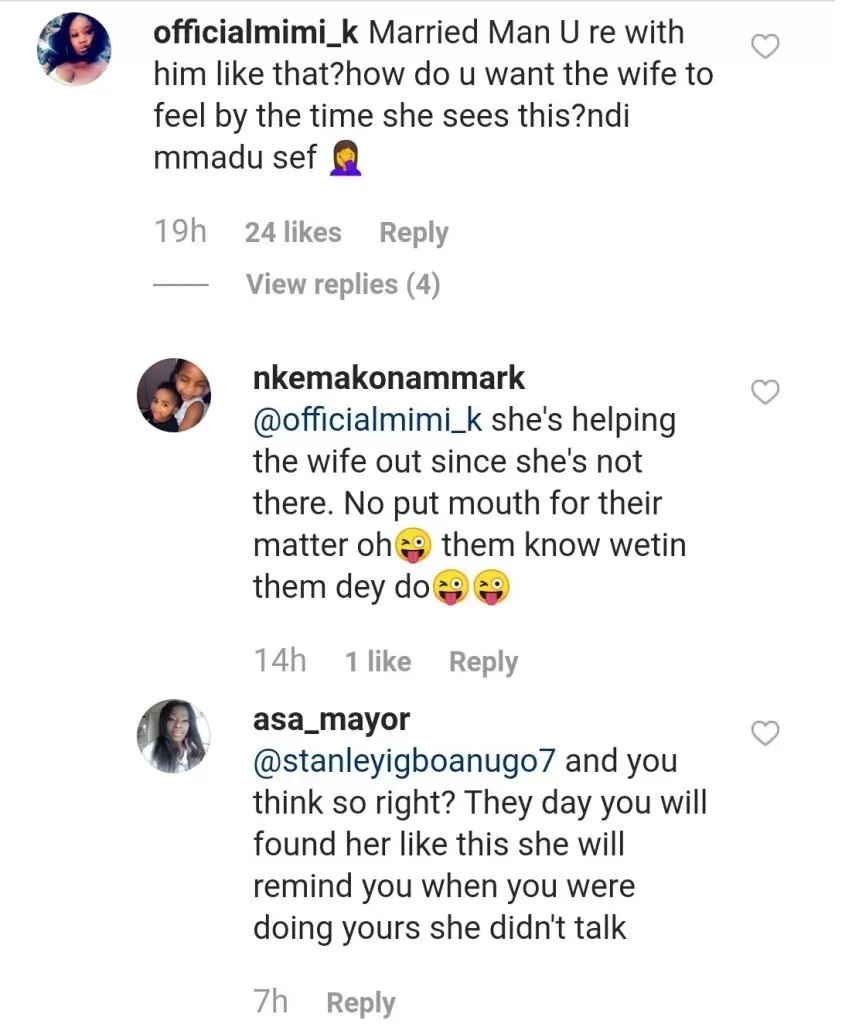
Task: Open nkemakonammark's profile avatar
Action: [174, 395]
